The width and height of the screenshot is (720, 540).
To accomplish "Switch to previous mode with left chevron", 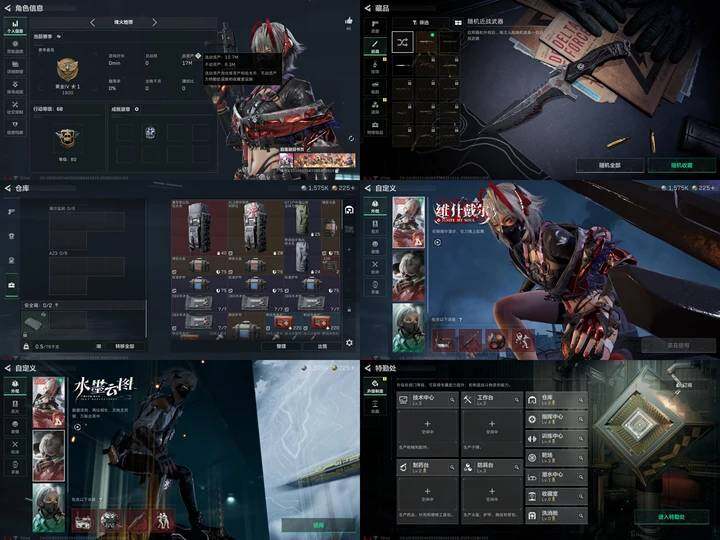I will click(x=92, y=22).
